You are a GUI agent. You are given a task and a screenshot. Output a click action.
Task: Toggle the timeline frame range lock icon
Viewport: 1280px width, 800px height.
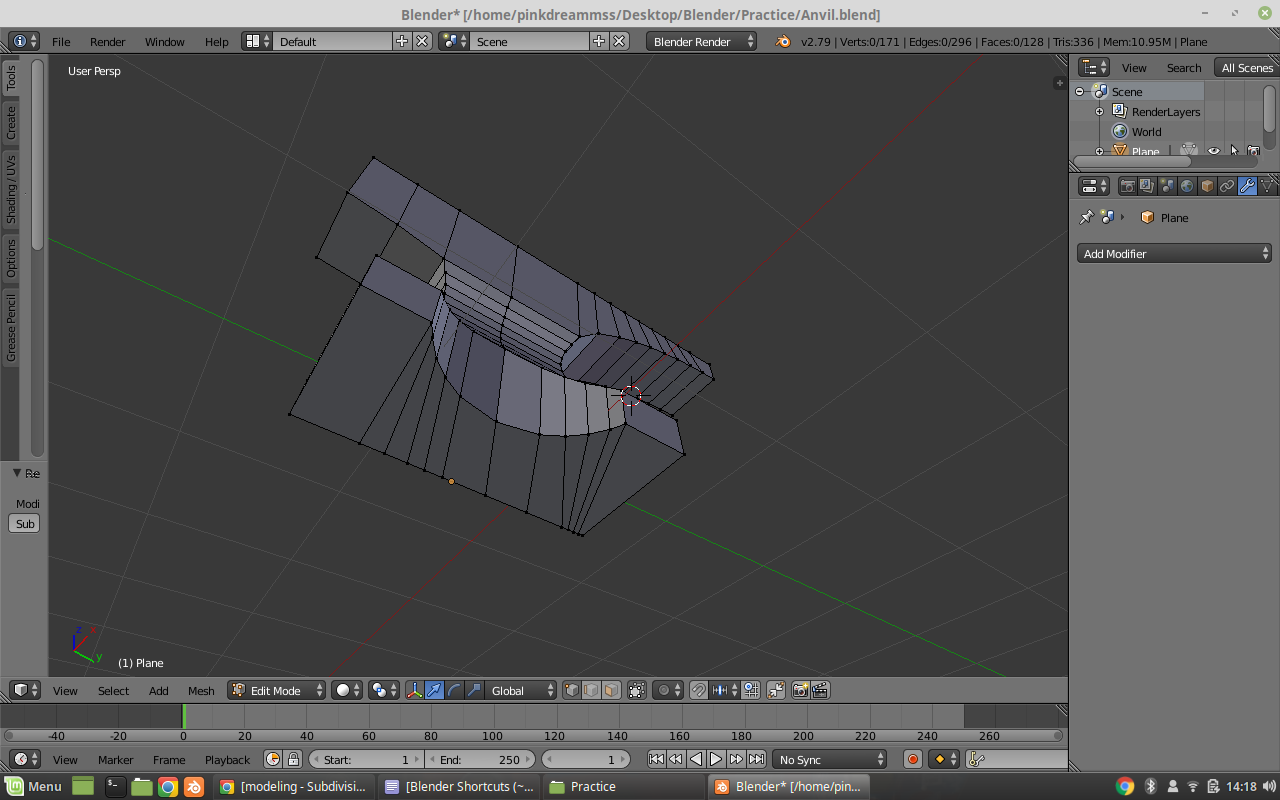point(293,759)
